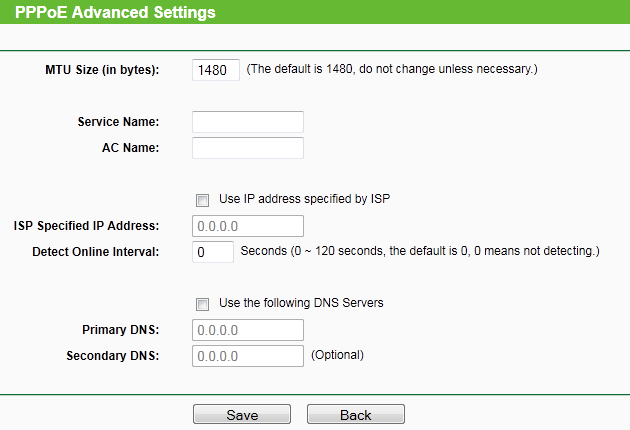Tick the Use following DNS Servers checkbox
The width and height of the screenshot is (630, 430).
(203, 304)
